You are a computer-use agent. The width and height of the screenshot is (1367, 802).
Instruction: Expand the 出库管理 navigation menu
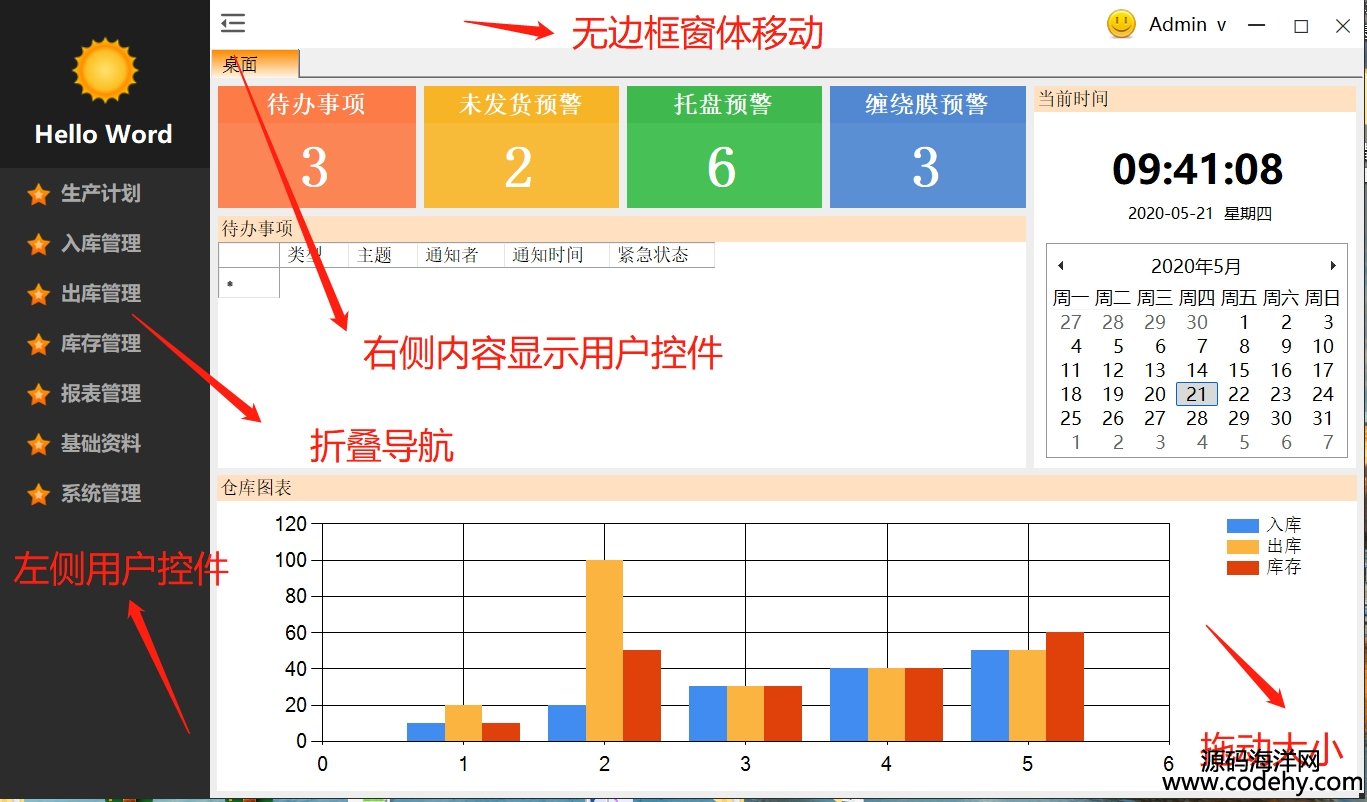point(100,294)
